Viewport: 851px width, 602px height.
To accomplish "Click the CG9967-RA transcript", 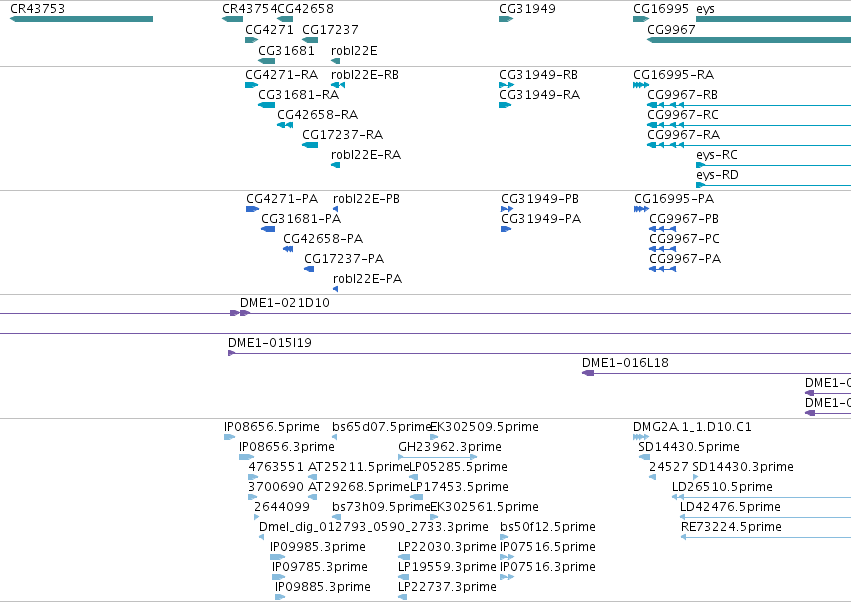I will [749, 145].
